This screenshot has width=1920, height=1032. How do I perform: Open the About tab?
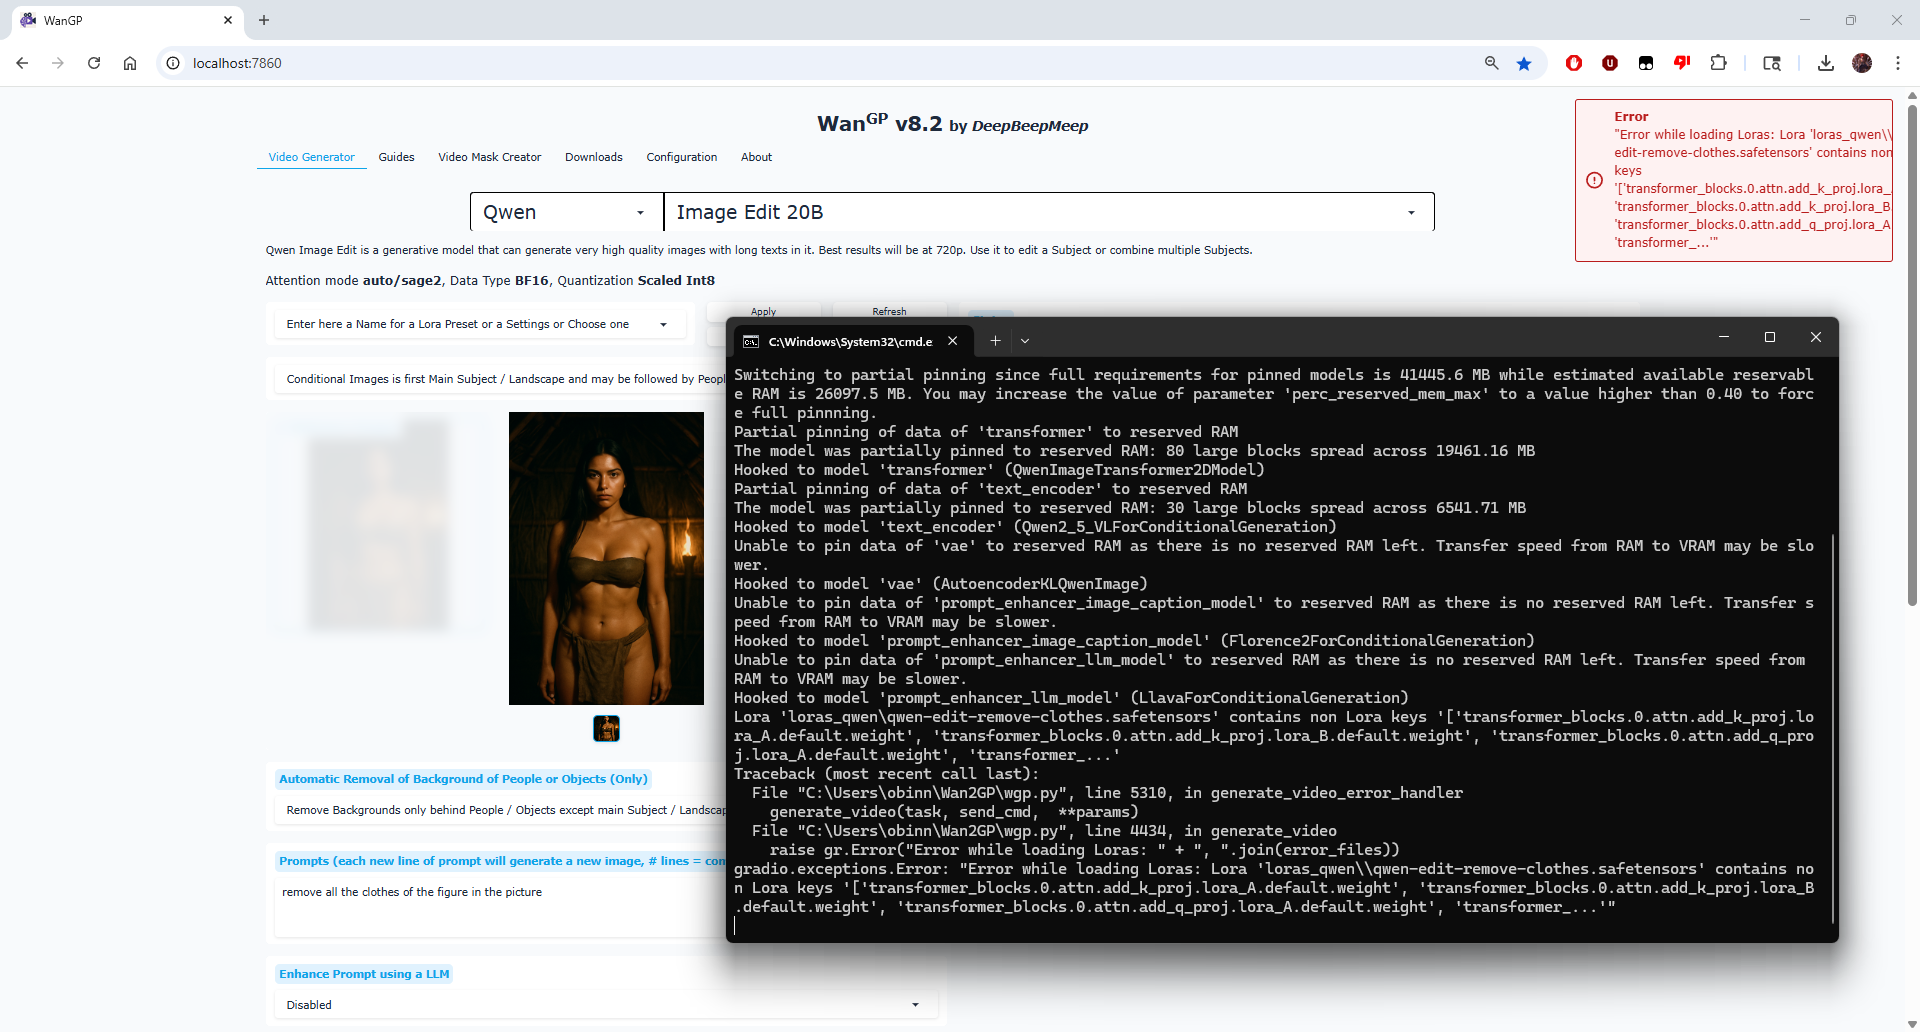tap(756, 157)
